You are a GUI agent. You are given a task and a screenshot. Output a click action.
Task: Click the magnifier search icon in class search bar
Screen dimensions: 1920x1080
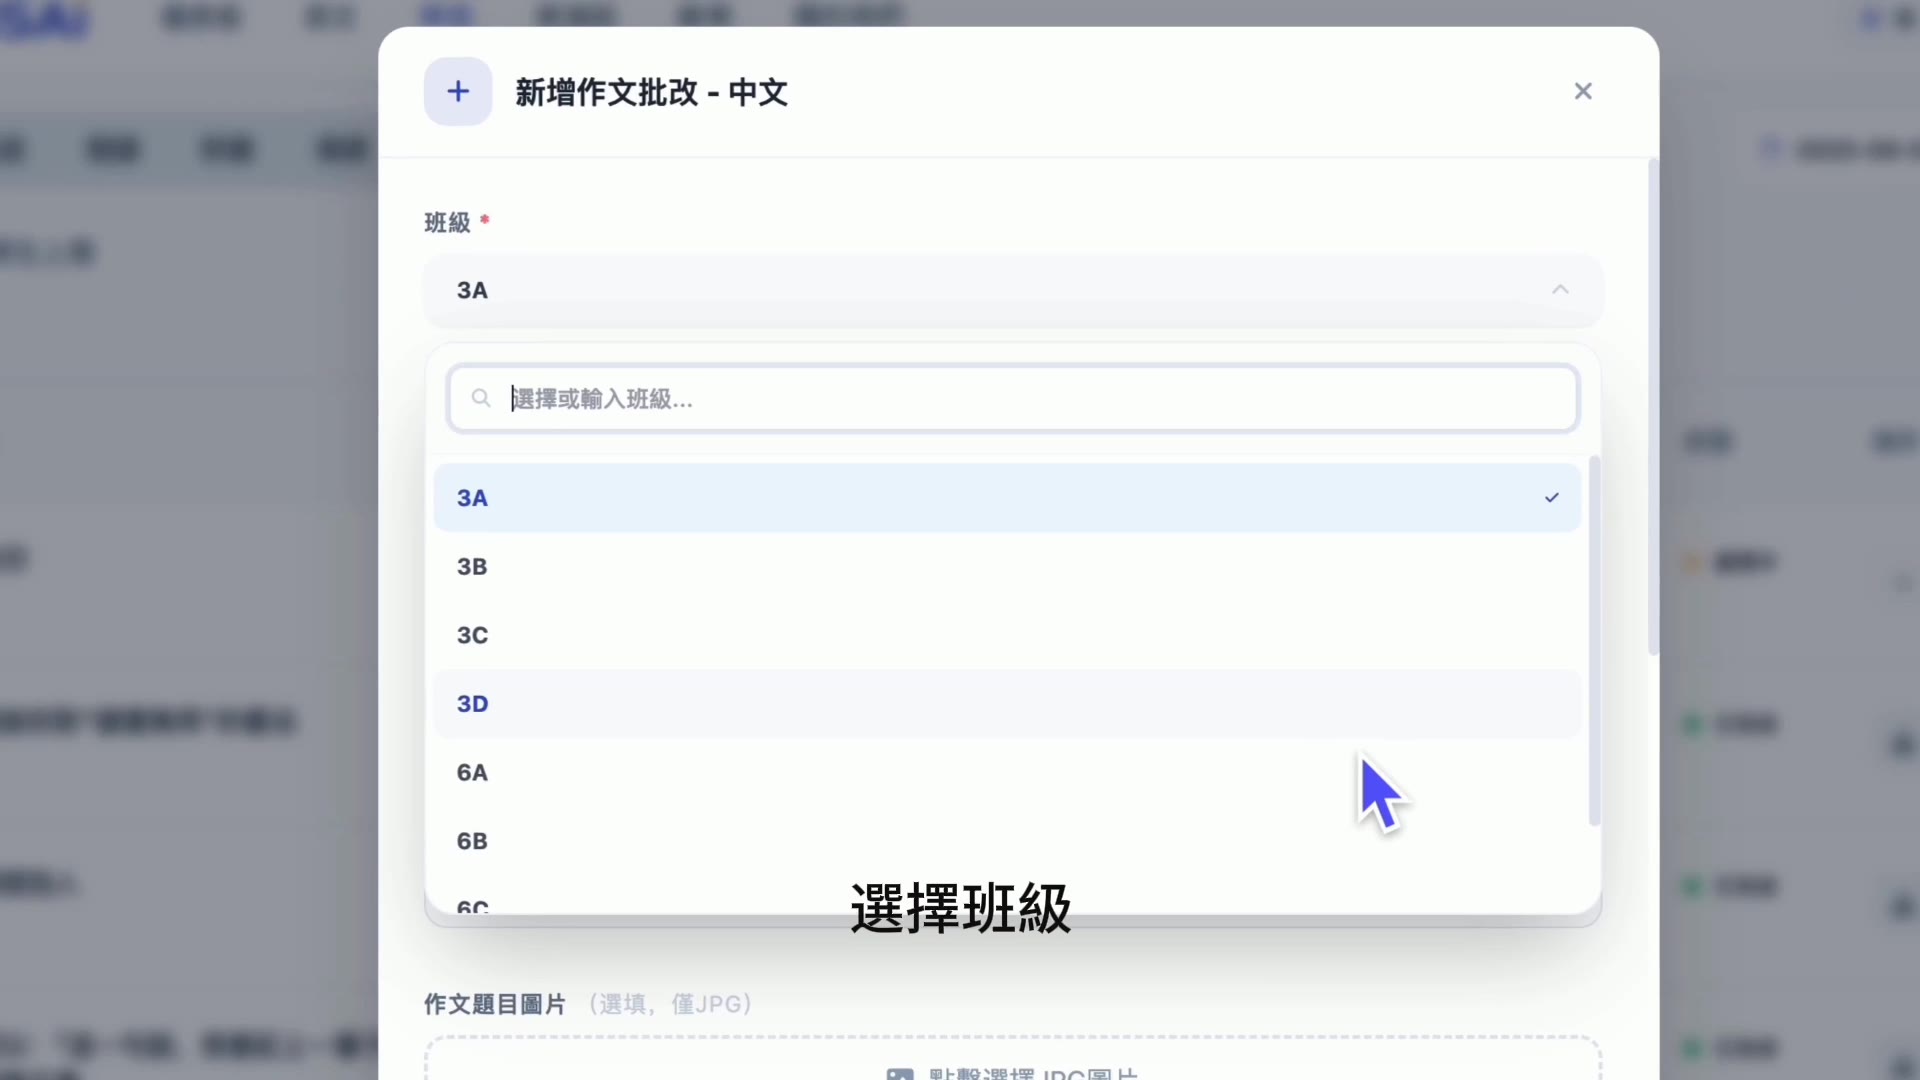481,397
